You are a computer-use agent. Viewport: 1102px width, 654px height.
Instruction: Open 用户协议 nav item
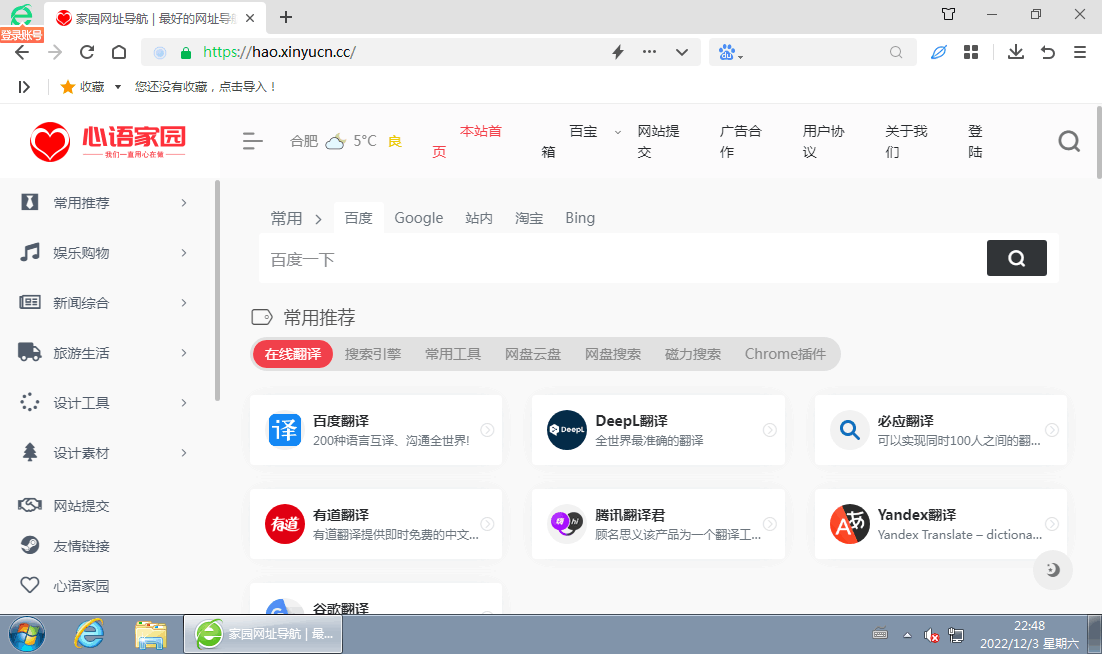(824, 141)
